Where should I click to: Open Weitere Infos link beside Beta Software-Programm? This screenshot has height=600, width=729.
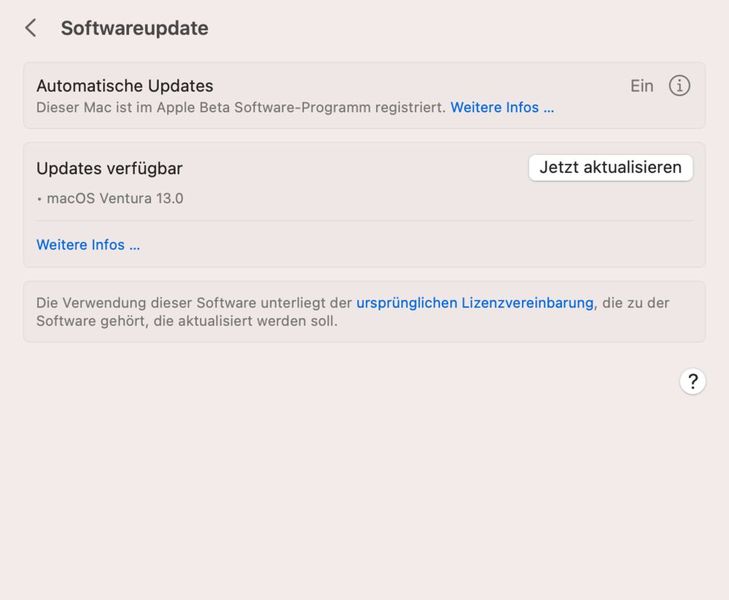[x=502, y=107]
